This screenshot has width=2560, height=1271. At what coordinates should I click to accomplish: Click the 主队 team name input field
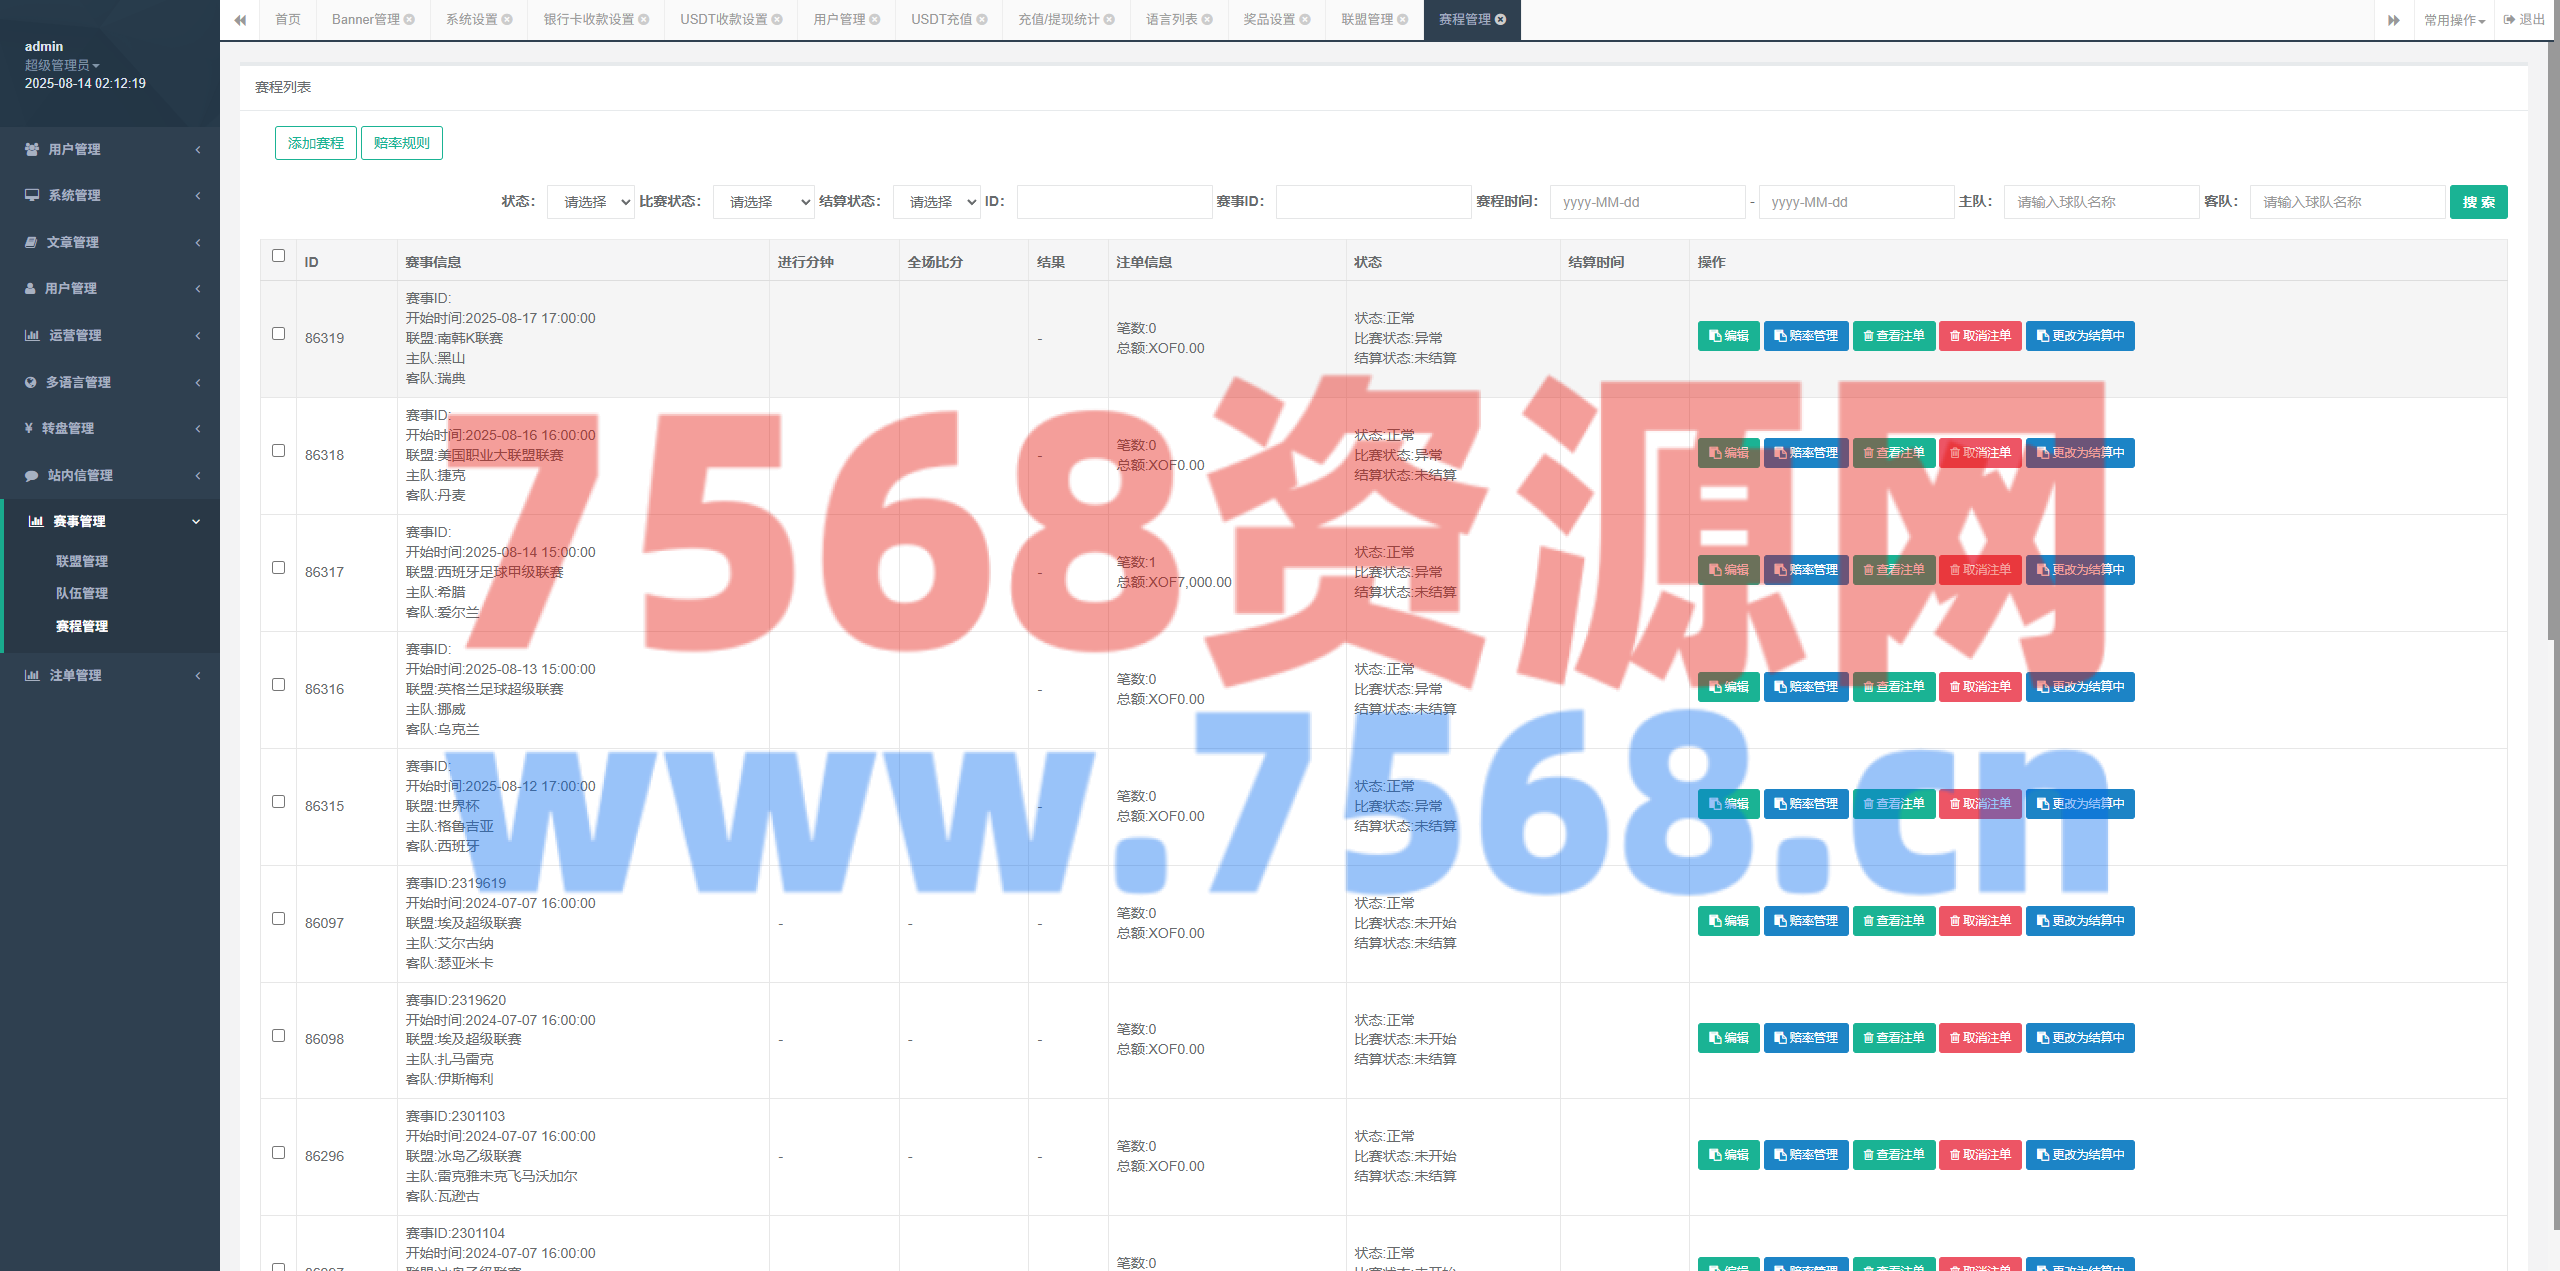tap(2100, 202)
